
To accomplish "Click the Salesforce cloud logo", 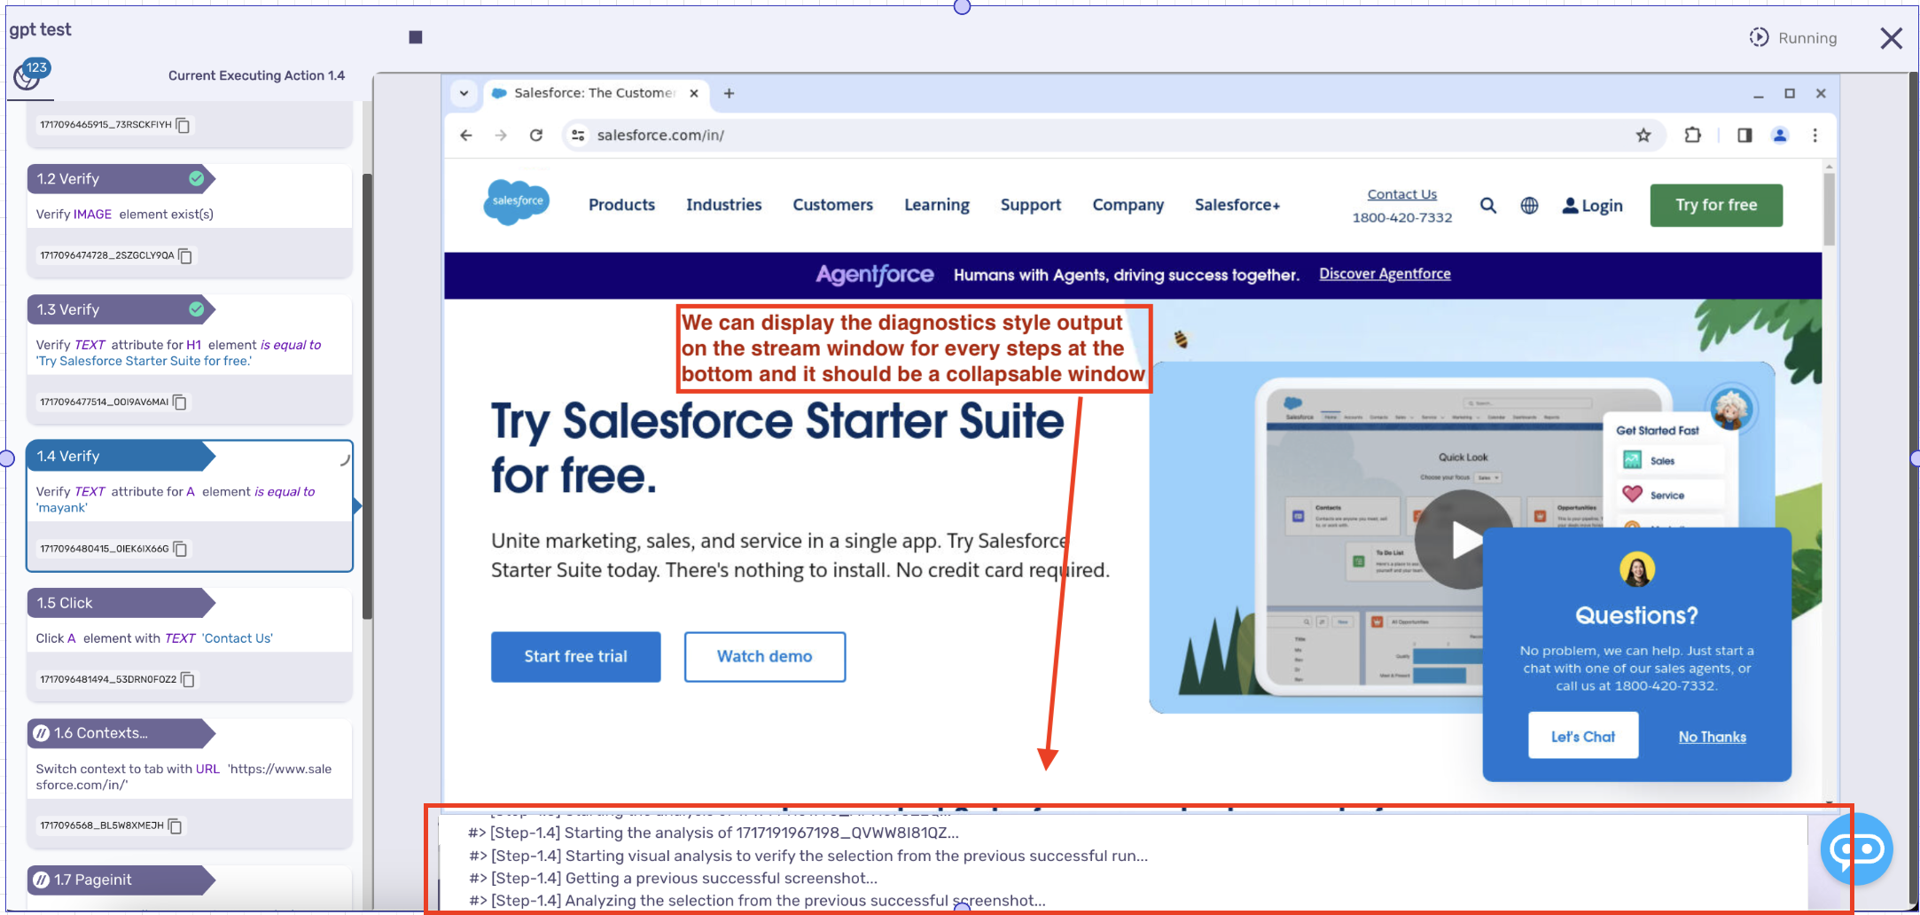I will [x=517, y=202].
